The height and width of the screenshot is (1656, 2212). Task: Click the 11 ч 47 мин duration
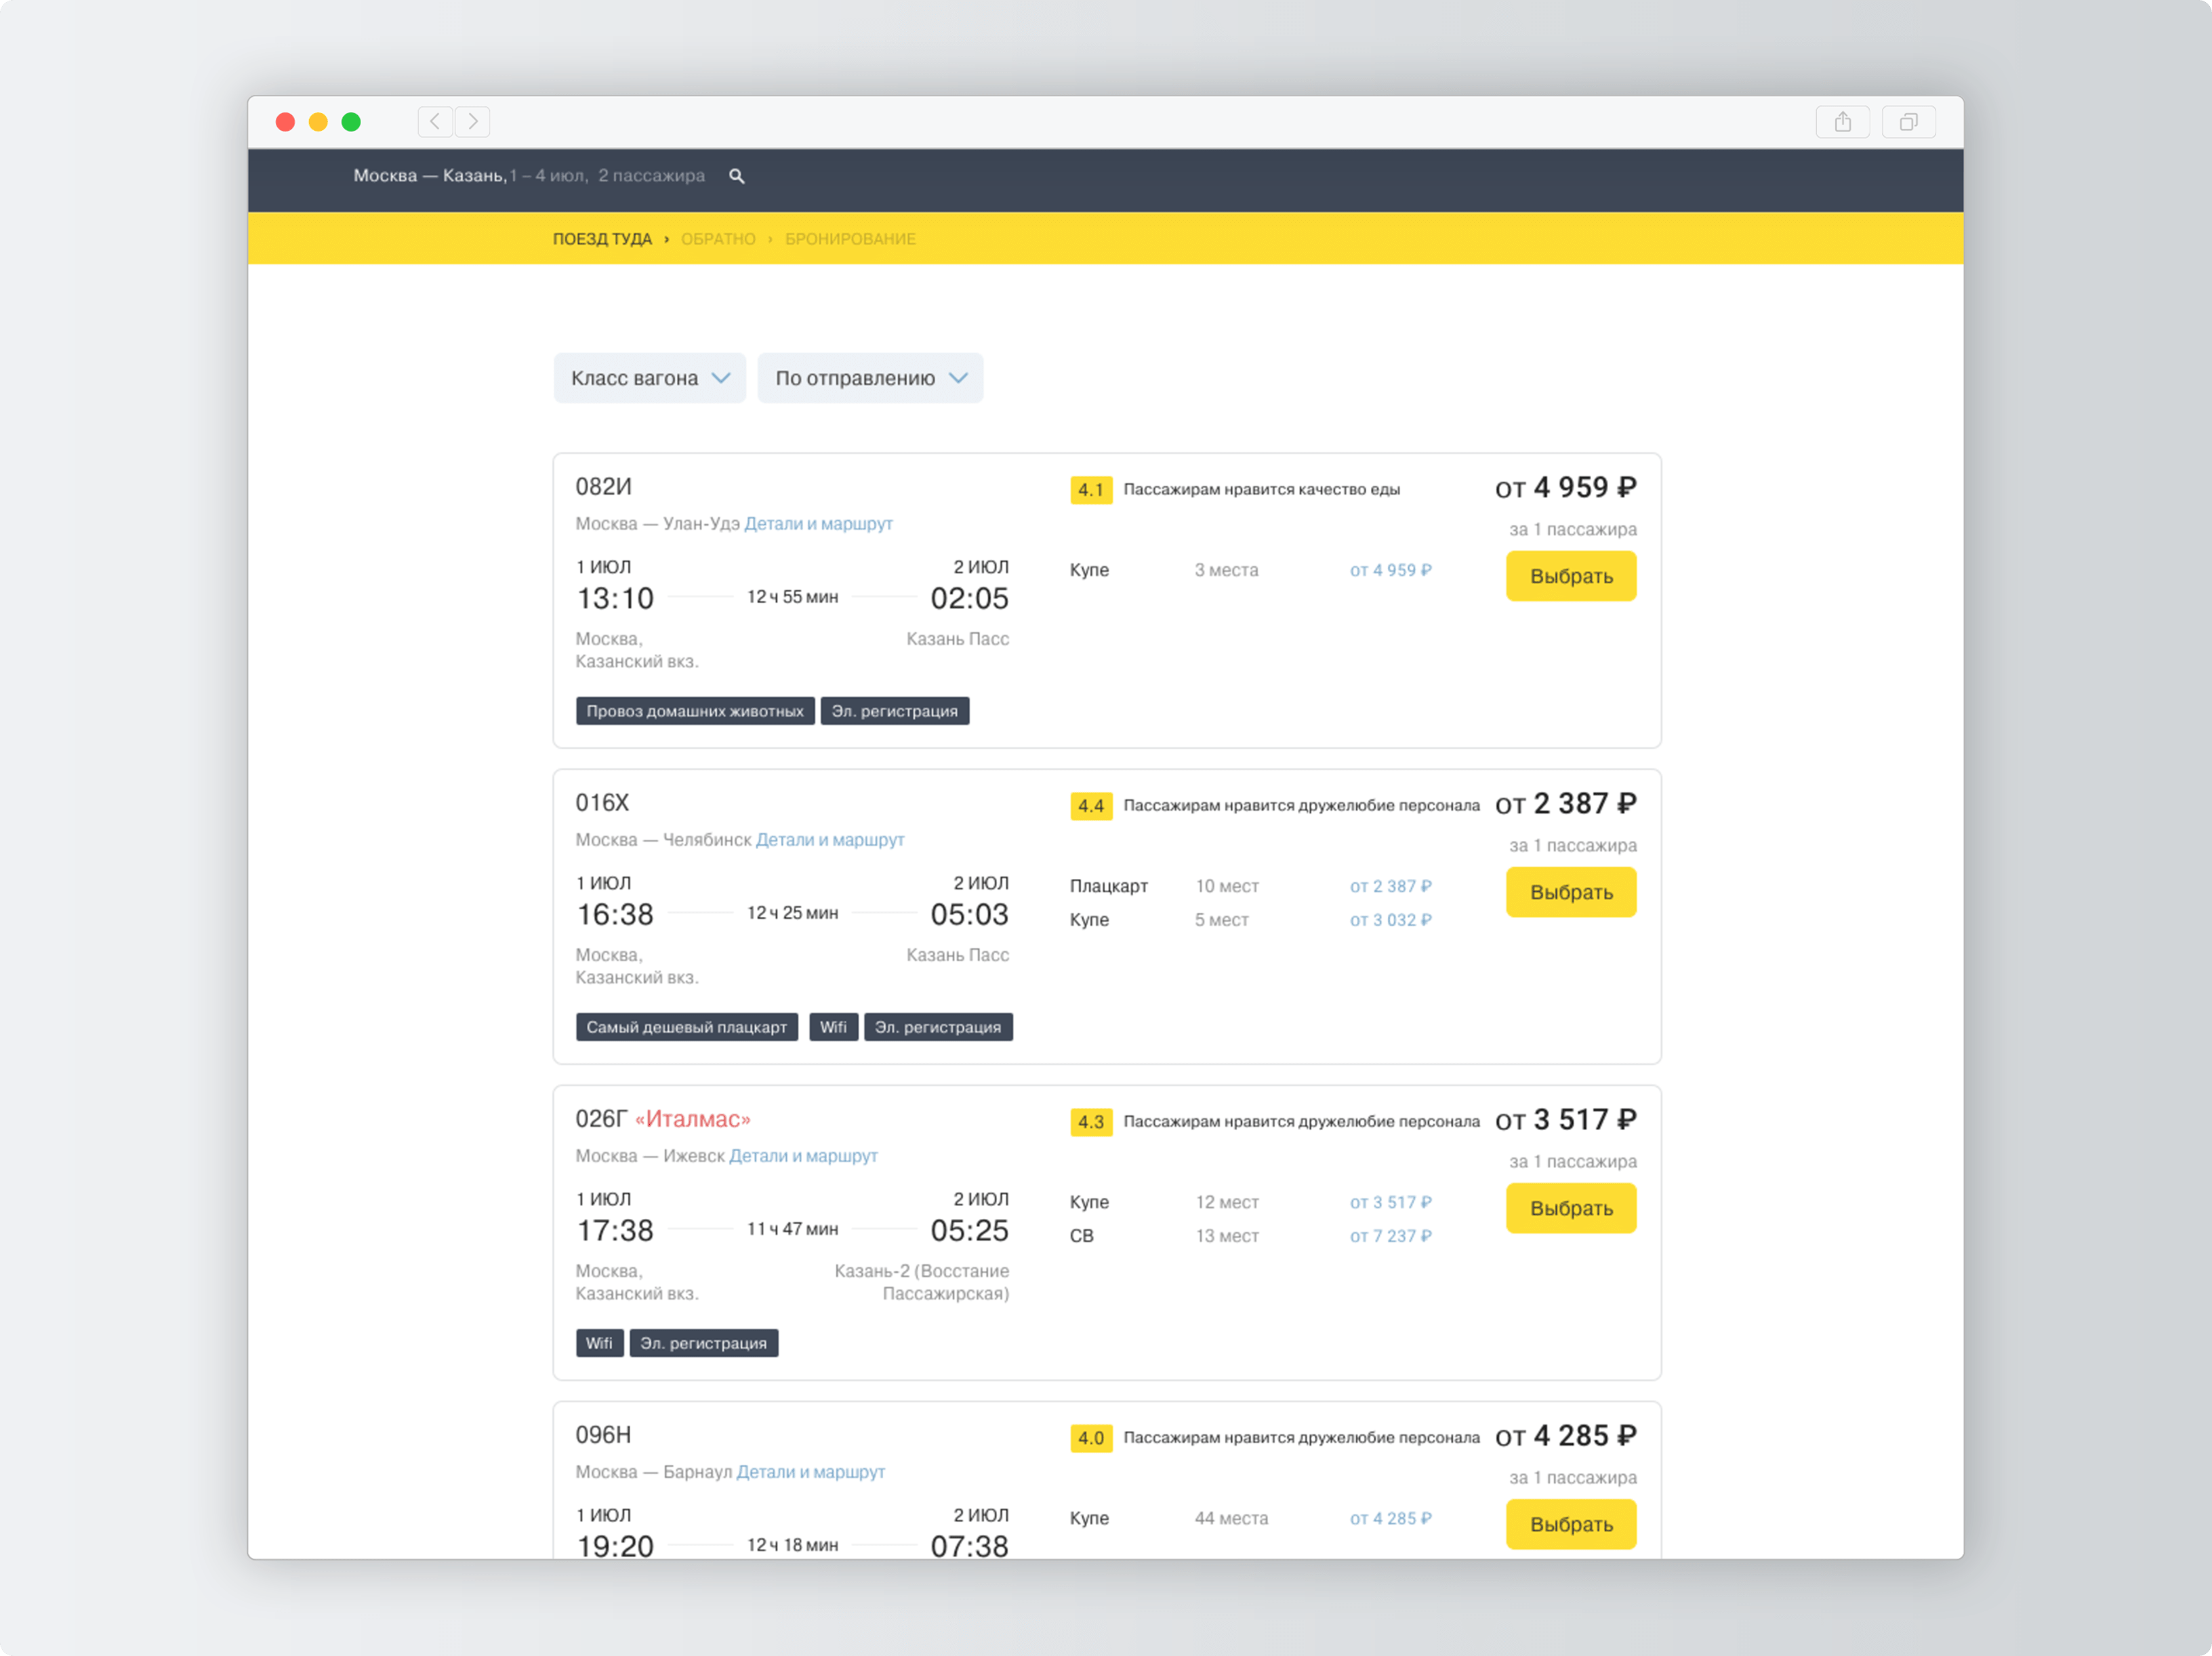point(793,1229)
